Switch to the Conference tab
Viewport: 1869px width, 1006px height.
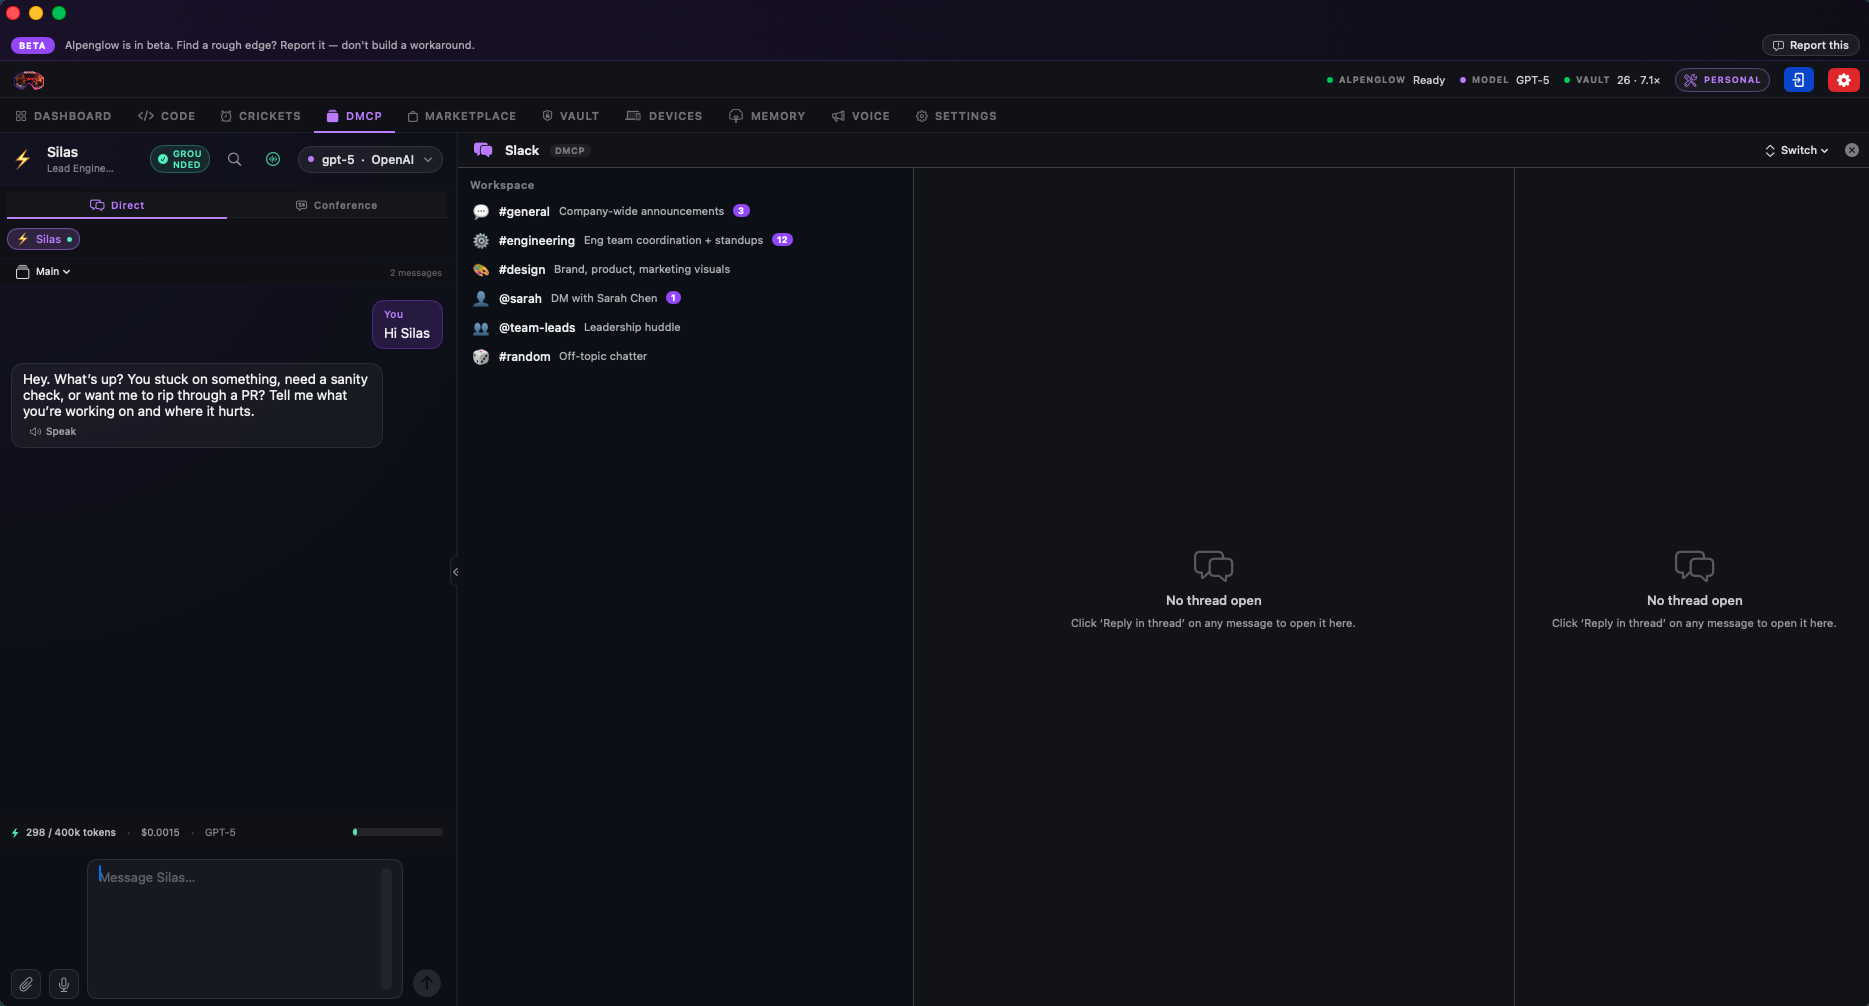[x=337, y=205]
